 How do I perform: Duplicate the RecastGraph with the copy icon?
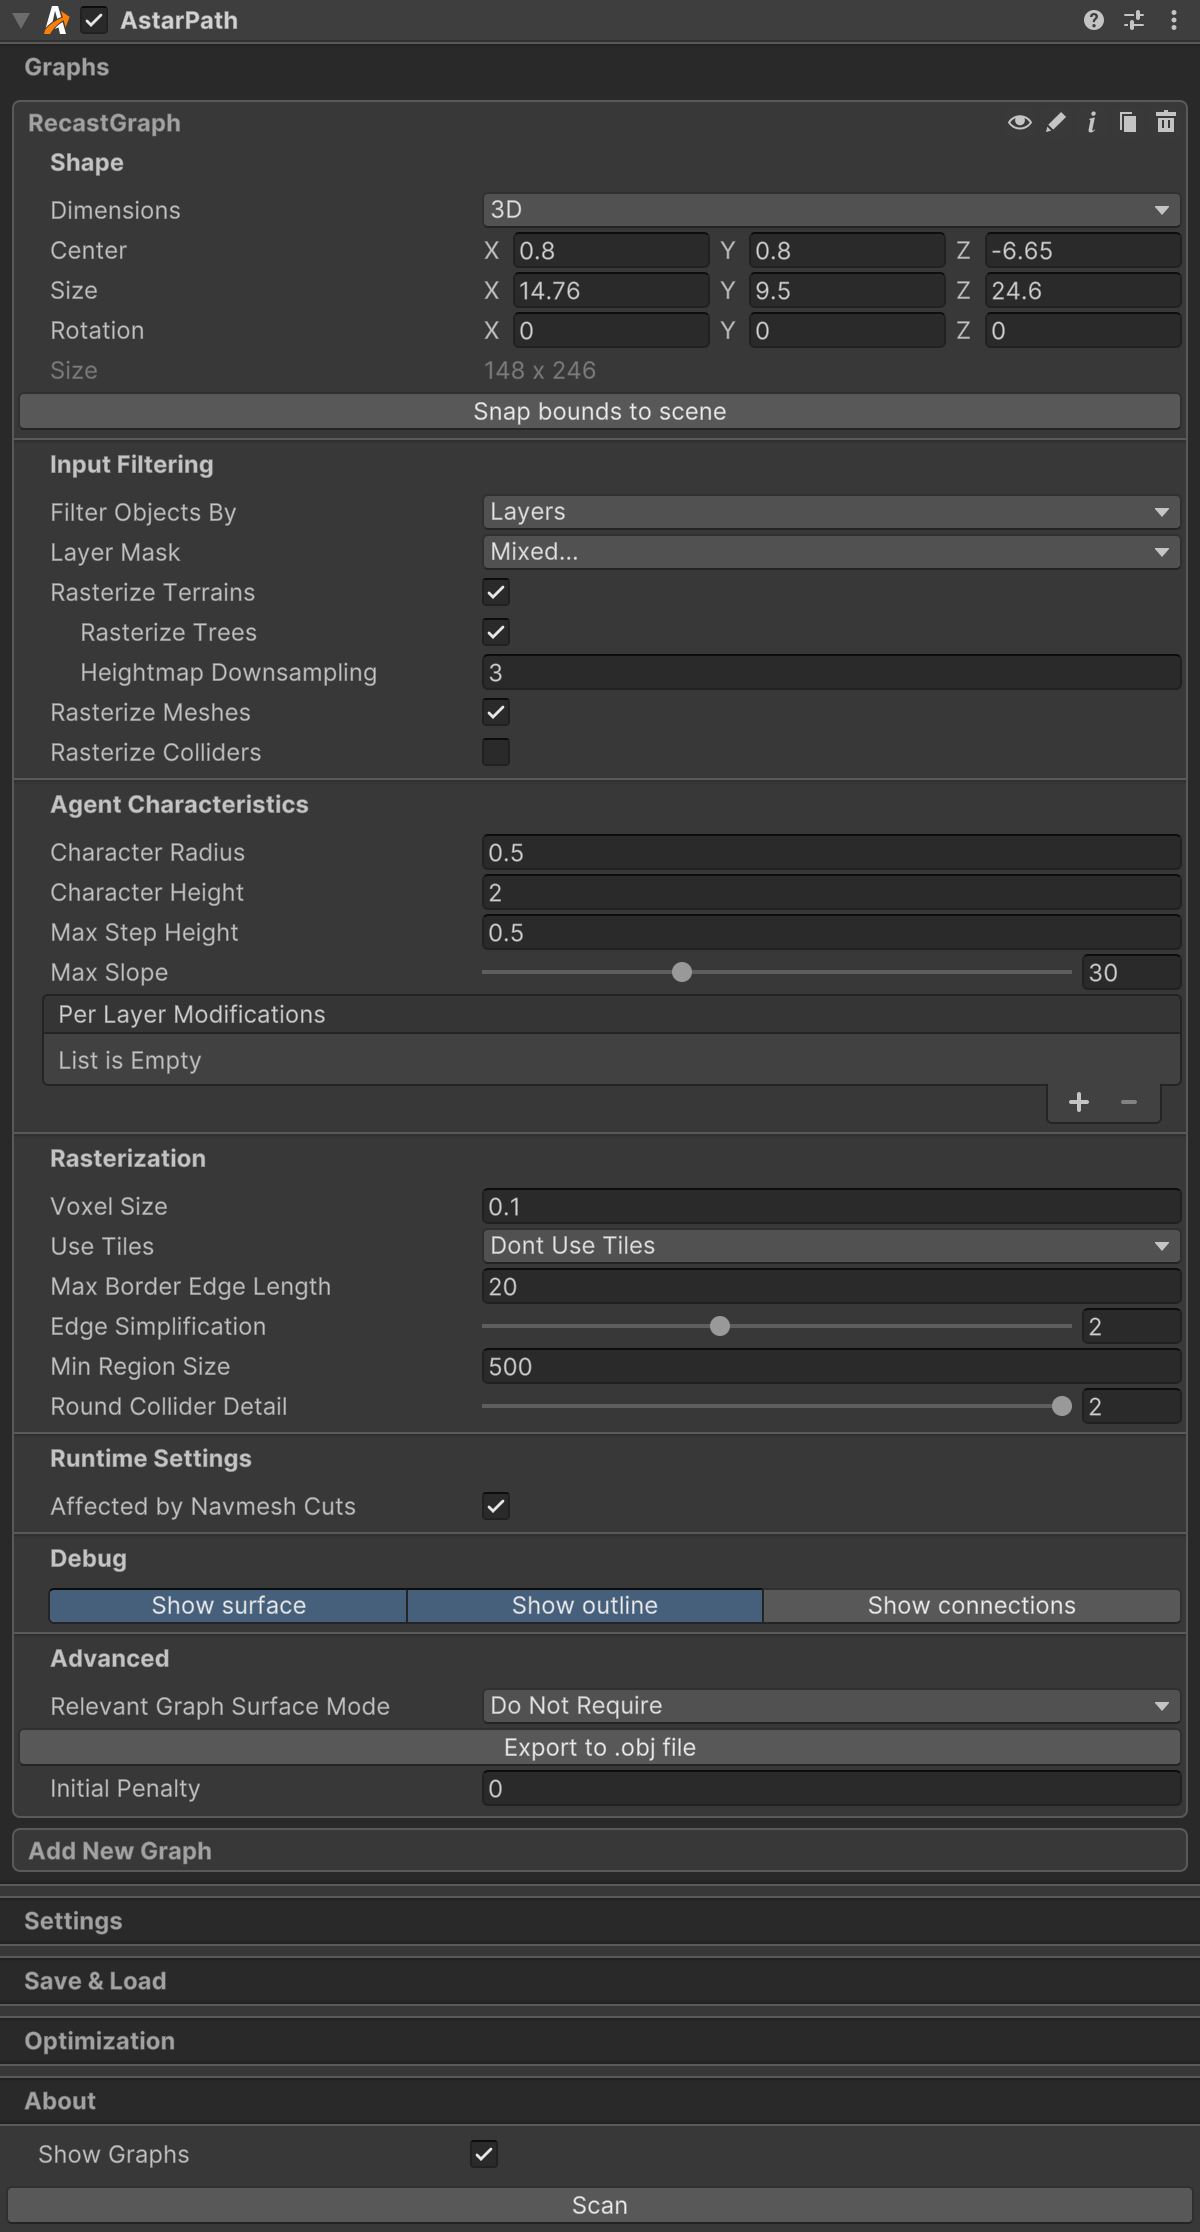pyautogui.click(x=1128, y=123)
